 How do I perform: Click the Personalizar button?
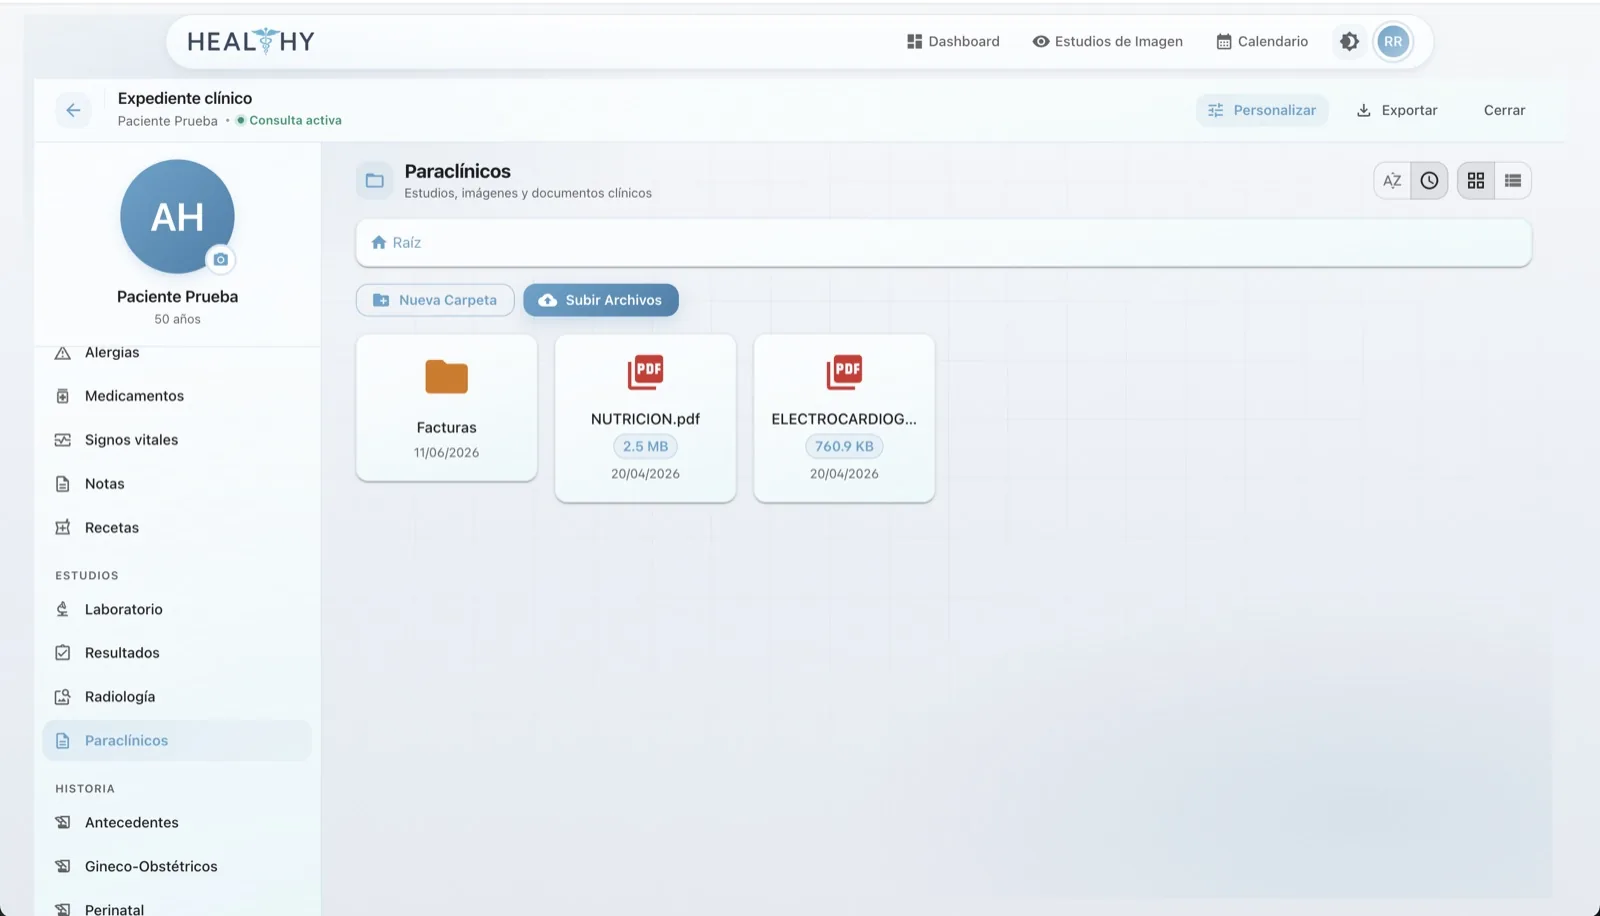pos(1262,110)
